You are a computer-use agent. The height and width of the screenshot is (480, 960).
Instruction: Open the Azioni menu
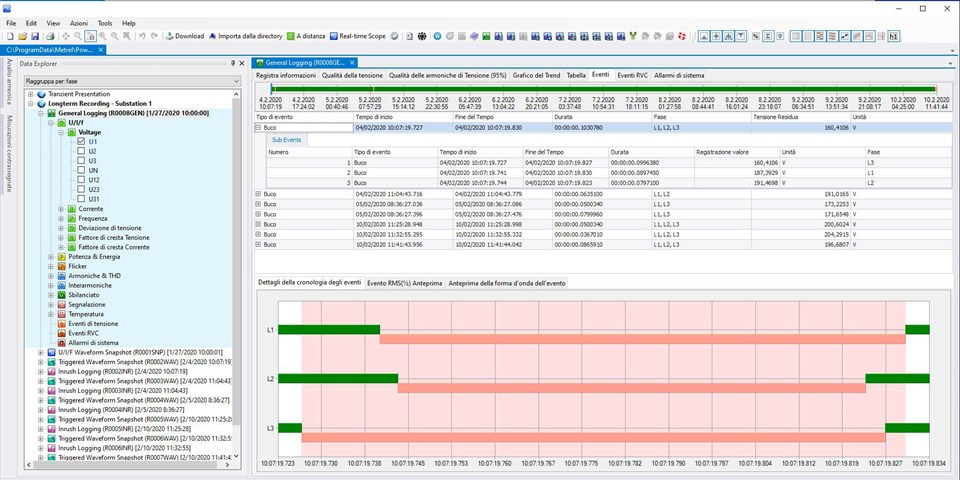coord(79,22)
